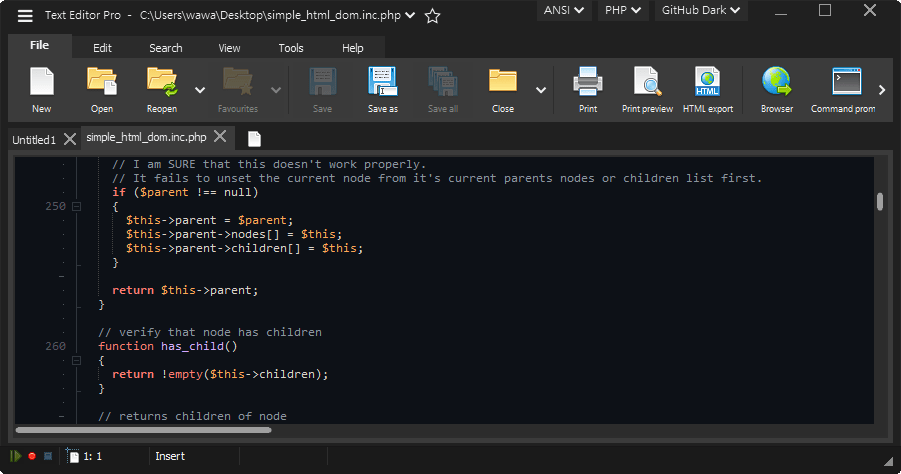This screenshot has height=474, width=901.
Task: Switch to the Search ribbon tab
Action: click(165, 48)
